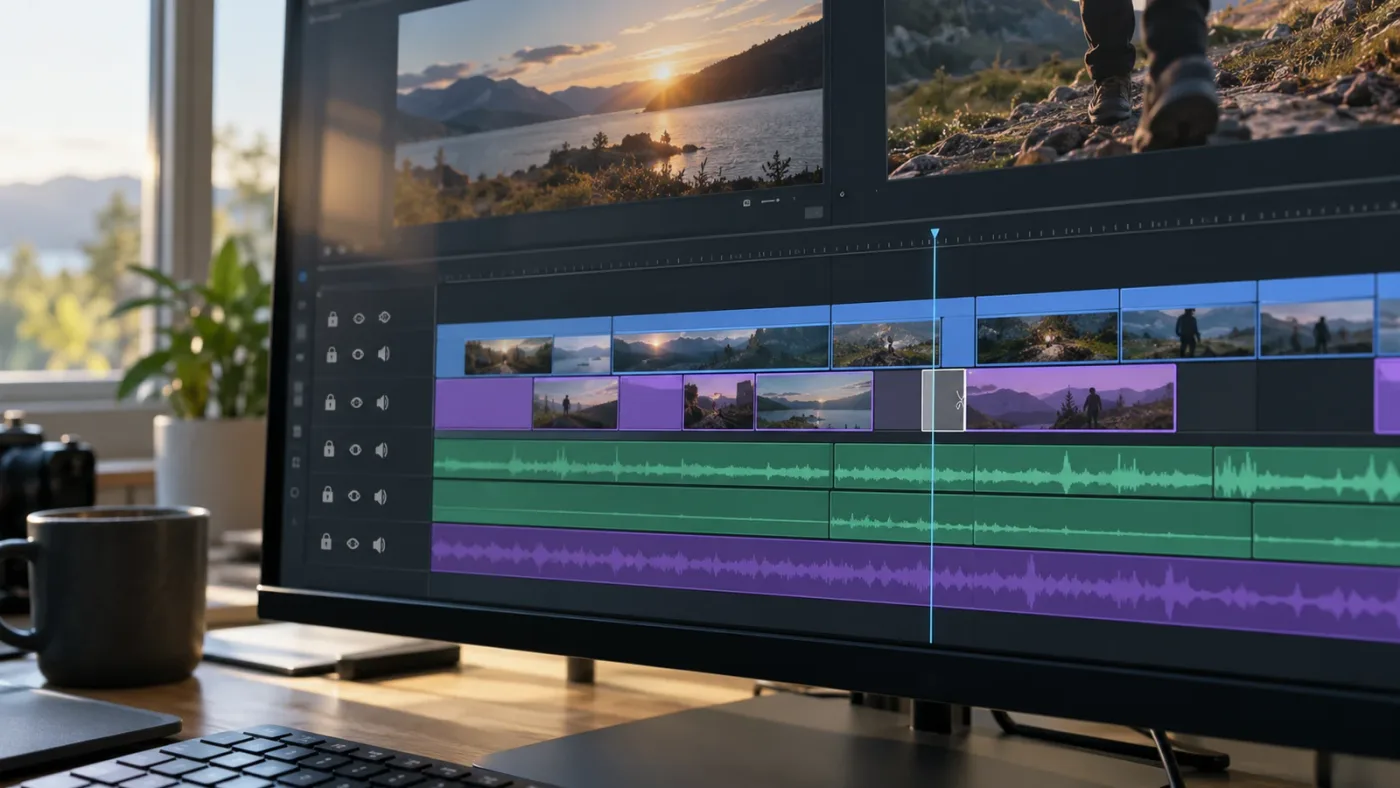Lock the topmost track header row
This screenshot has height=788, width=1400.
click(x=331, y=318)
